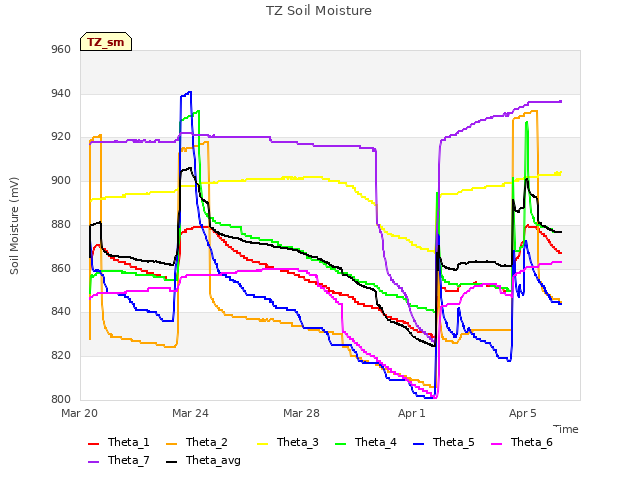Click the magenta Theta_6 legend swatch
The height and width of the screenshot is (480, 640).
pyautogui.click(x=496, y=444)
